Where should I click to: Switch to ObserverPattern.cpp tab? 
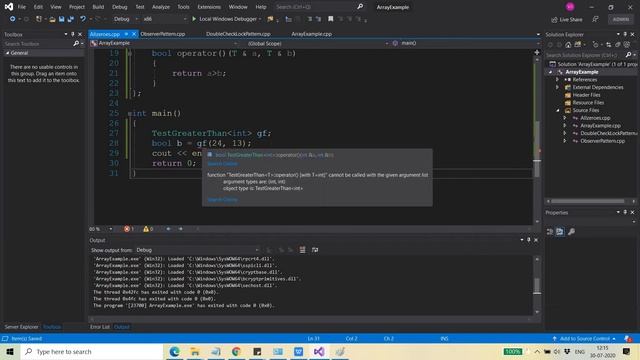[x=163, y=34]
